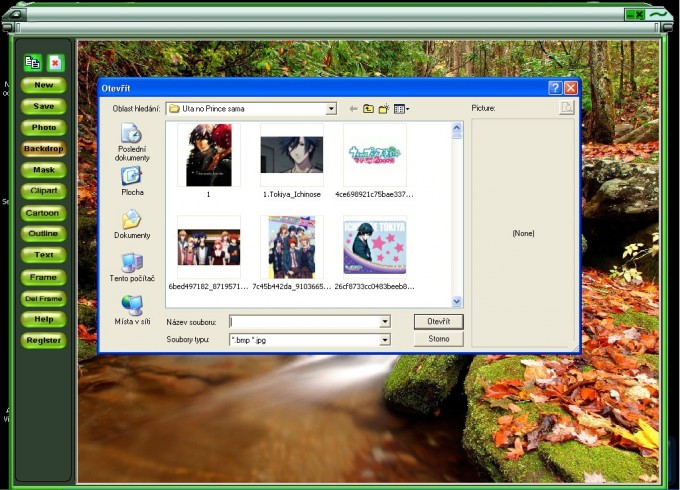Image resolution: width=680 pixels, height=490 pixels.
Task: Click the New button in sidebar
Action: 44,85
